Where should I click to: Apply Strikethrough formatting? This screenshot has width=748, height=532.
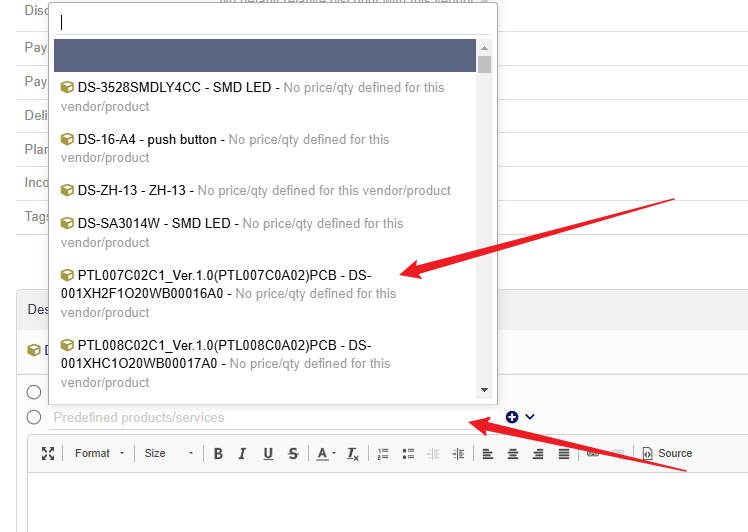click(x=293, y=453)
